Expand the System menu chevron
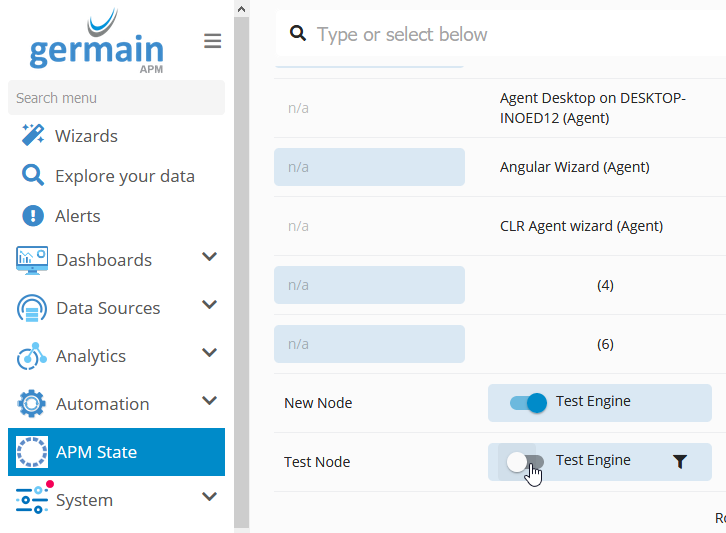 point(209,497)
